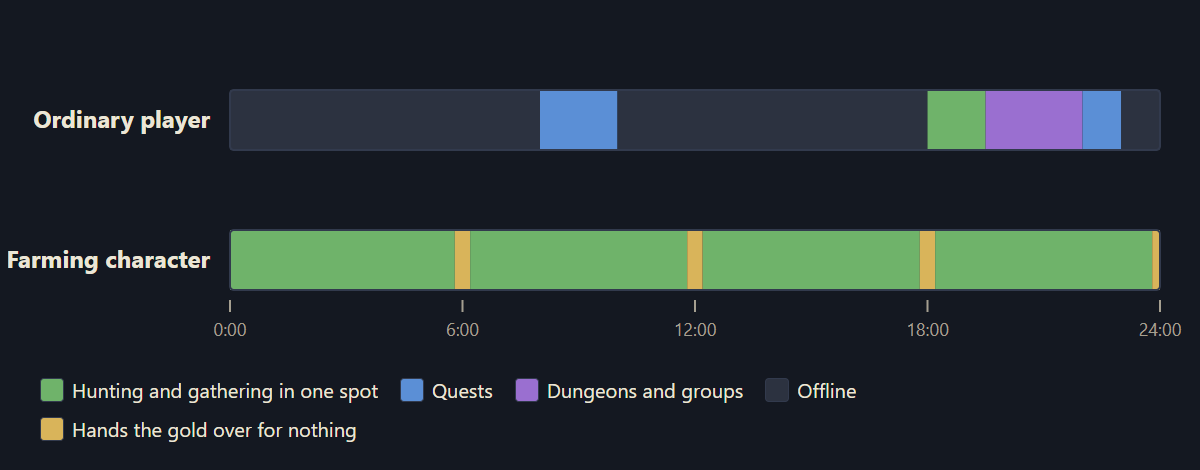This screenshot has width=1200, height=470.
Task: Click the 0:00 axis label
Action: click(x=230, y=329)
